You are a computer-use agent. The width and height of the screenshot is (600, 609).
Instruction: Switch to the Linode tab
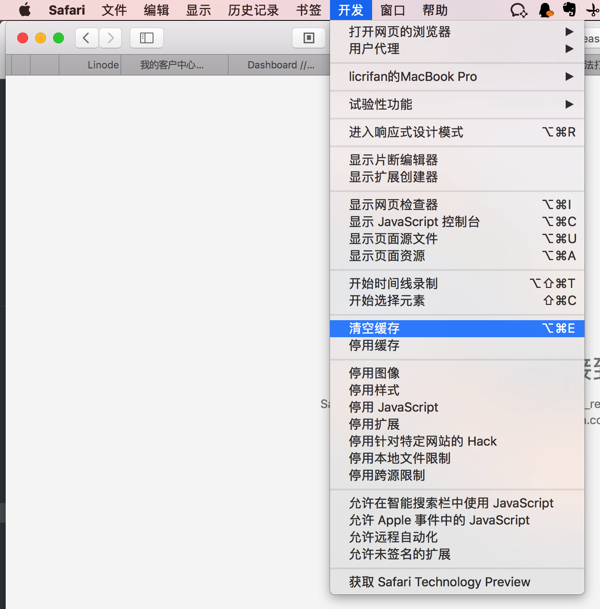[x=90, y=65]
